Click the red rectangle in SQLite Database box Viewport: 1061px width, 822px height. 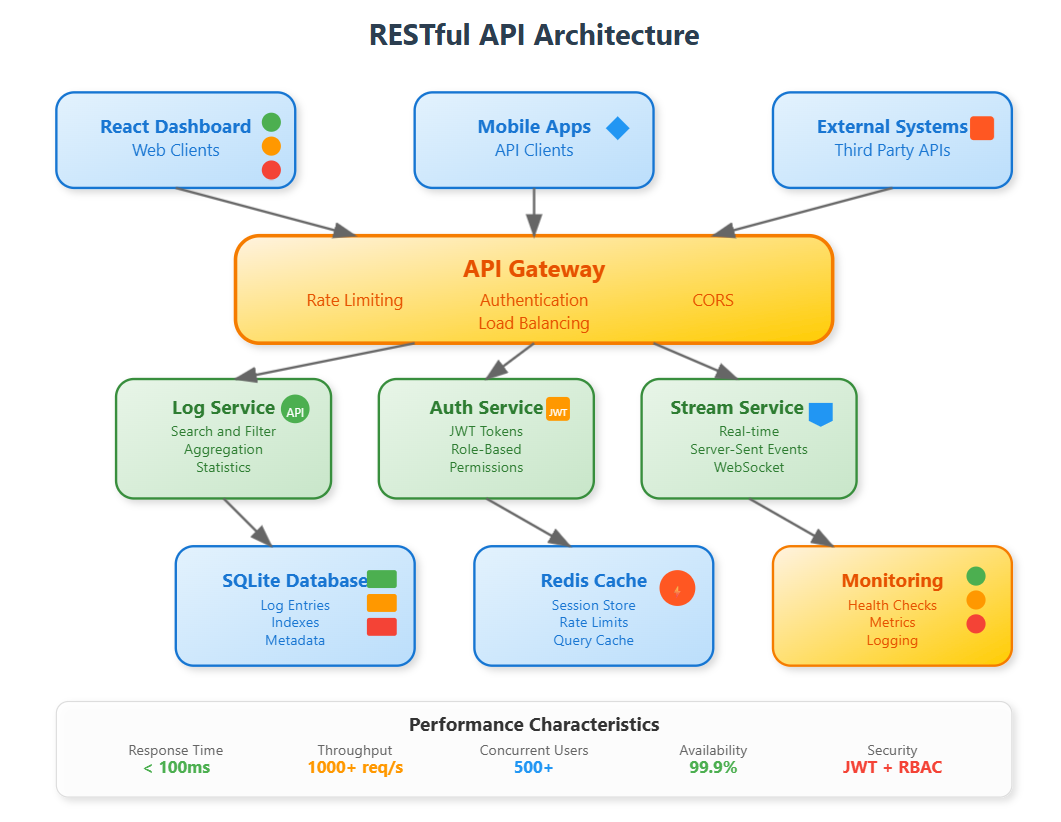(382, 627)
